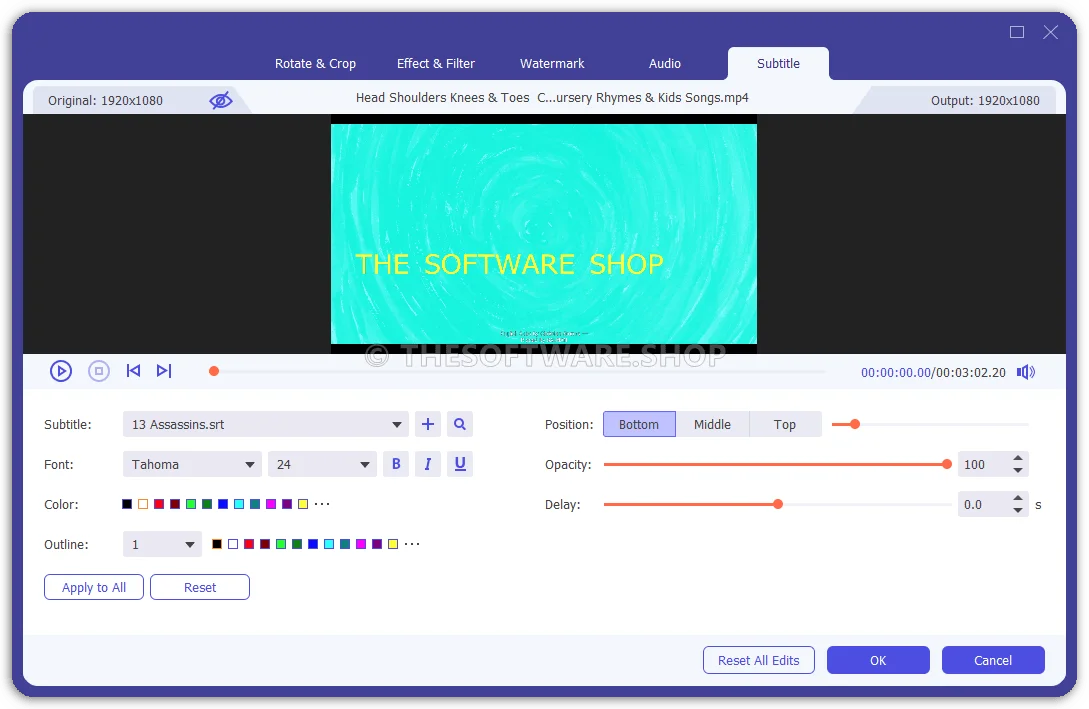Viewport: 1089px width, 709px height.
Task: Click Reset All Edits button
Action: coord(758,660)
